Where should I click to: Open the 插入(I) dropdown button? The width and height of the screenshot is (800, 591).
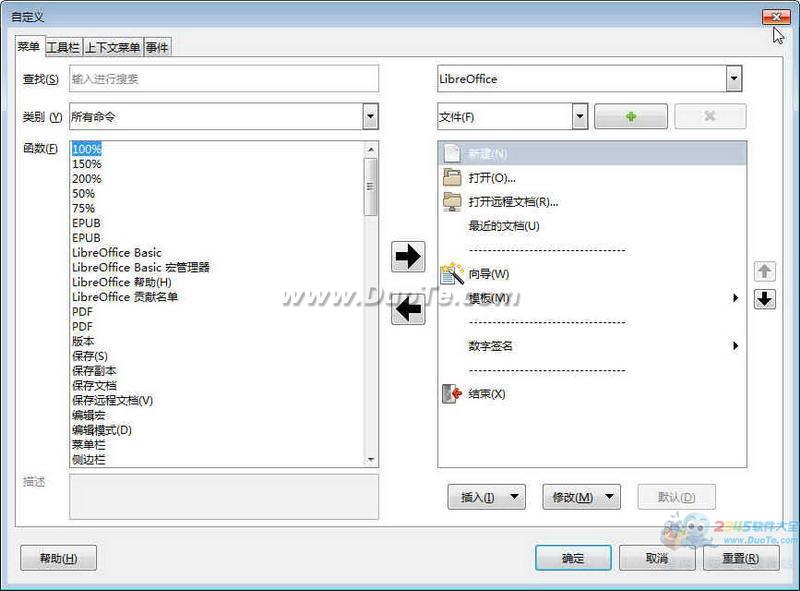coord(486,497)
